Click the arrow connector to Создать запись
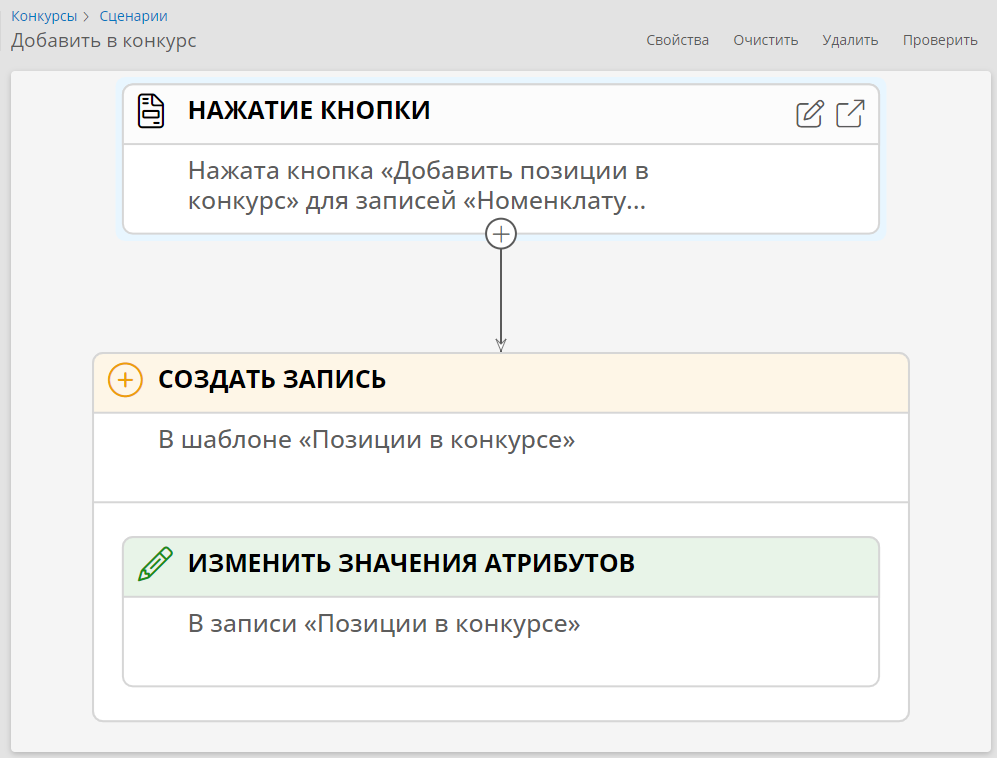Viewport: 997px width, 758px height. [501, 300]
